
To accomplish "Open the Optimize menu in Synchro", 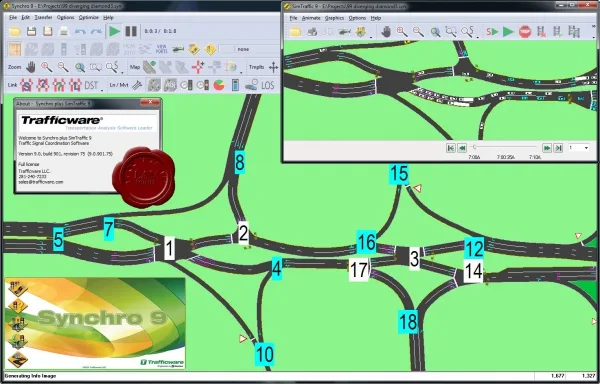I will click(88, 18).
